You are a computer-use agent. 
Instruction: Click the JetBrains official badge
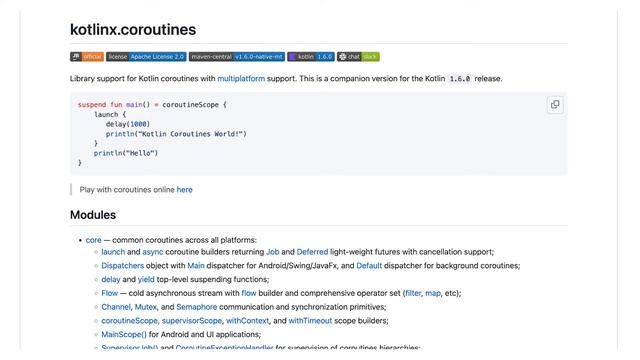(x=87, y=57)
